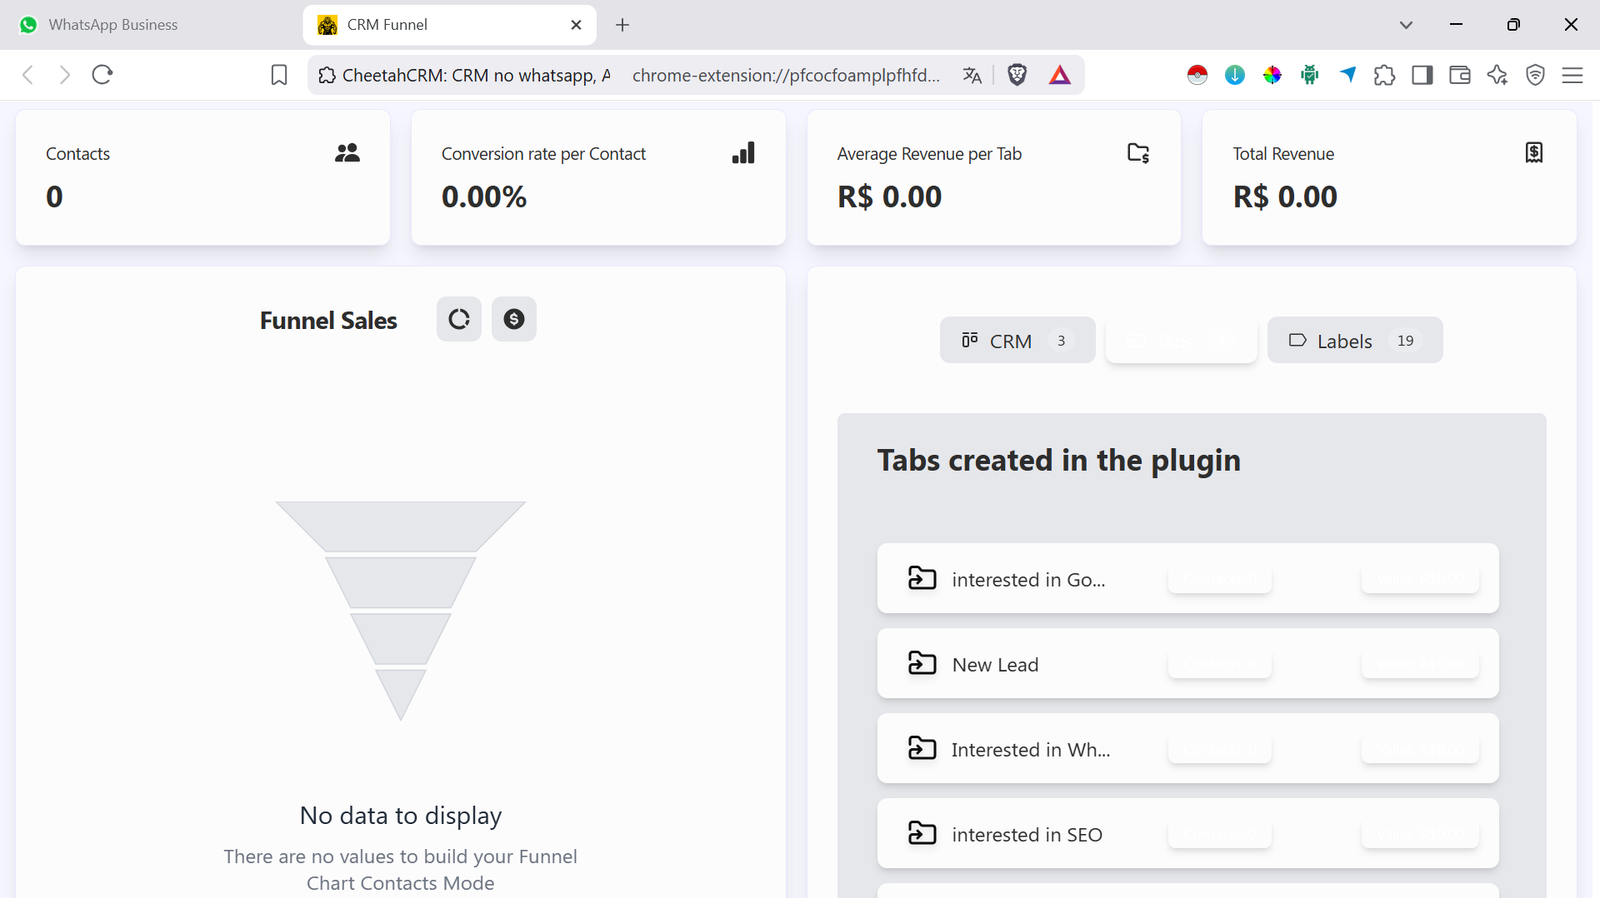Screen dimensions: 1600x898
Task: Select the Labels tab
Action: pos(1354,341)
